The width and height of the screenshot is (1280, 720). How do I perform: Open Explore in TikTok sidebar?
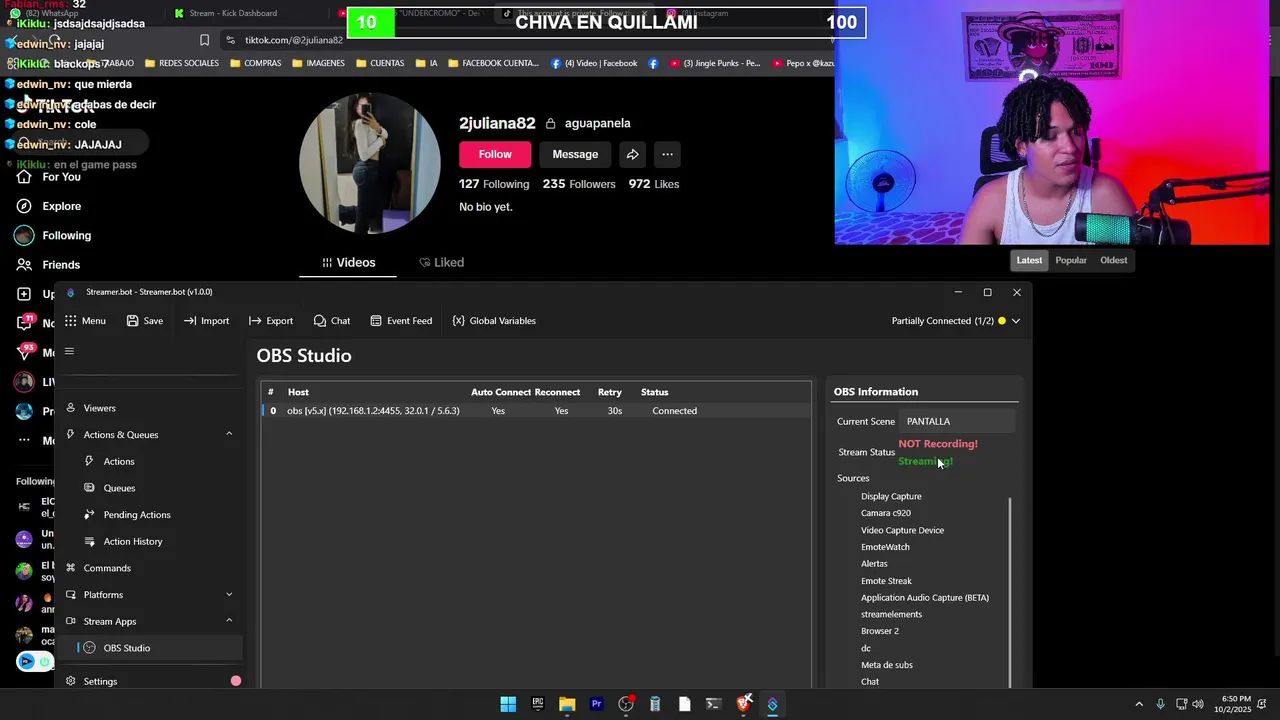pos(48,206)
